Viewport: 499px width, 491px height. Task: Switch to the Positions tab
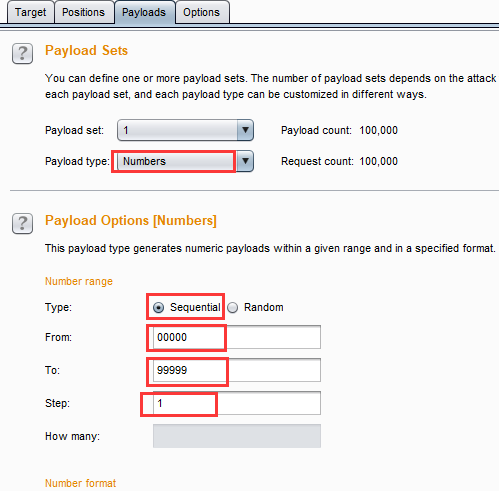click(x=84, y=12)
